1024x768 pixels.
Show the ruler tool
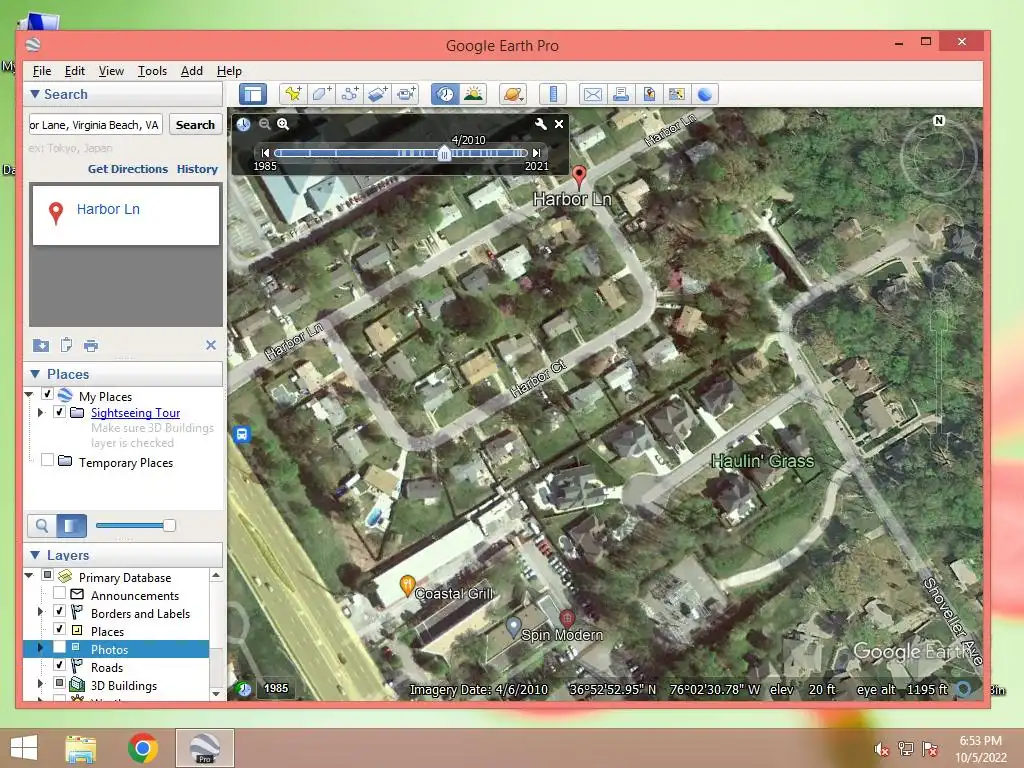(x=552, y=94)
